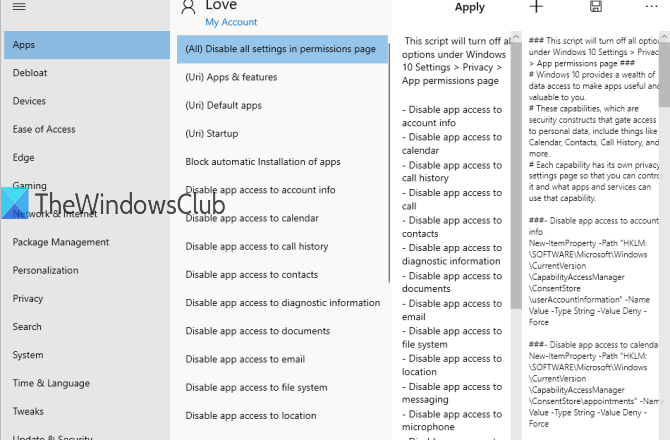Select Disable app access to location
The image size is (670, 440).
(282, 416)
